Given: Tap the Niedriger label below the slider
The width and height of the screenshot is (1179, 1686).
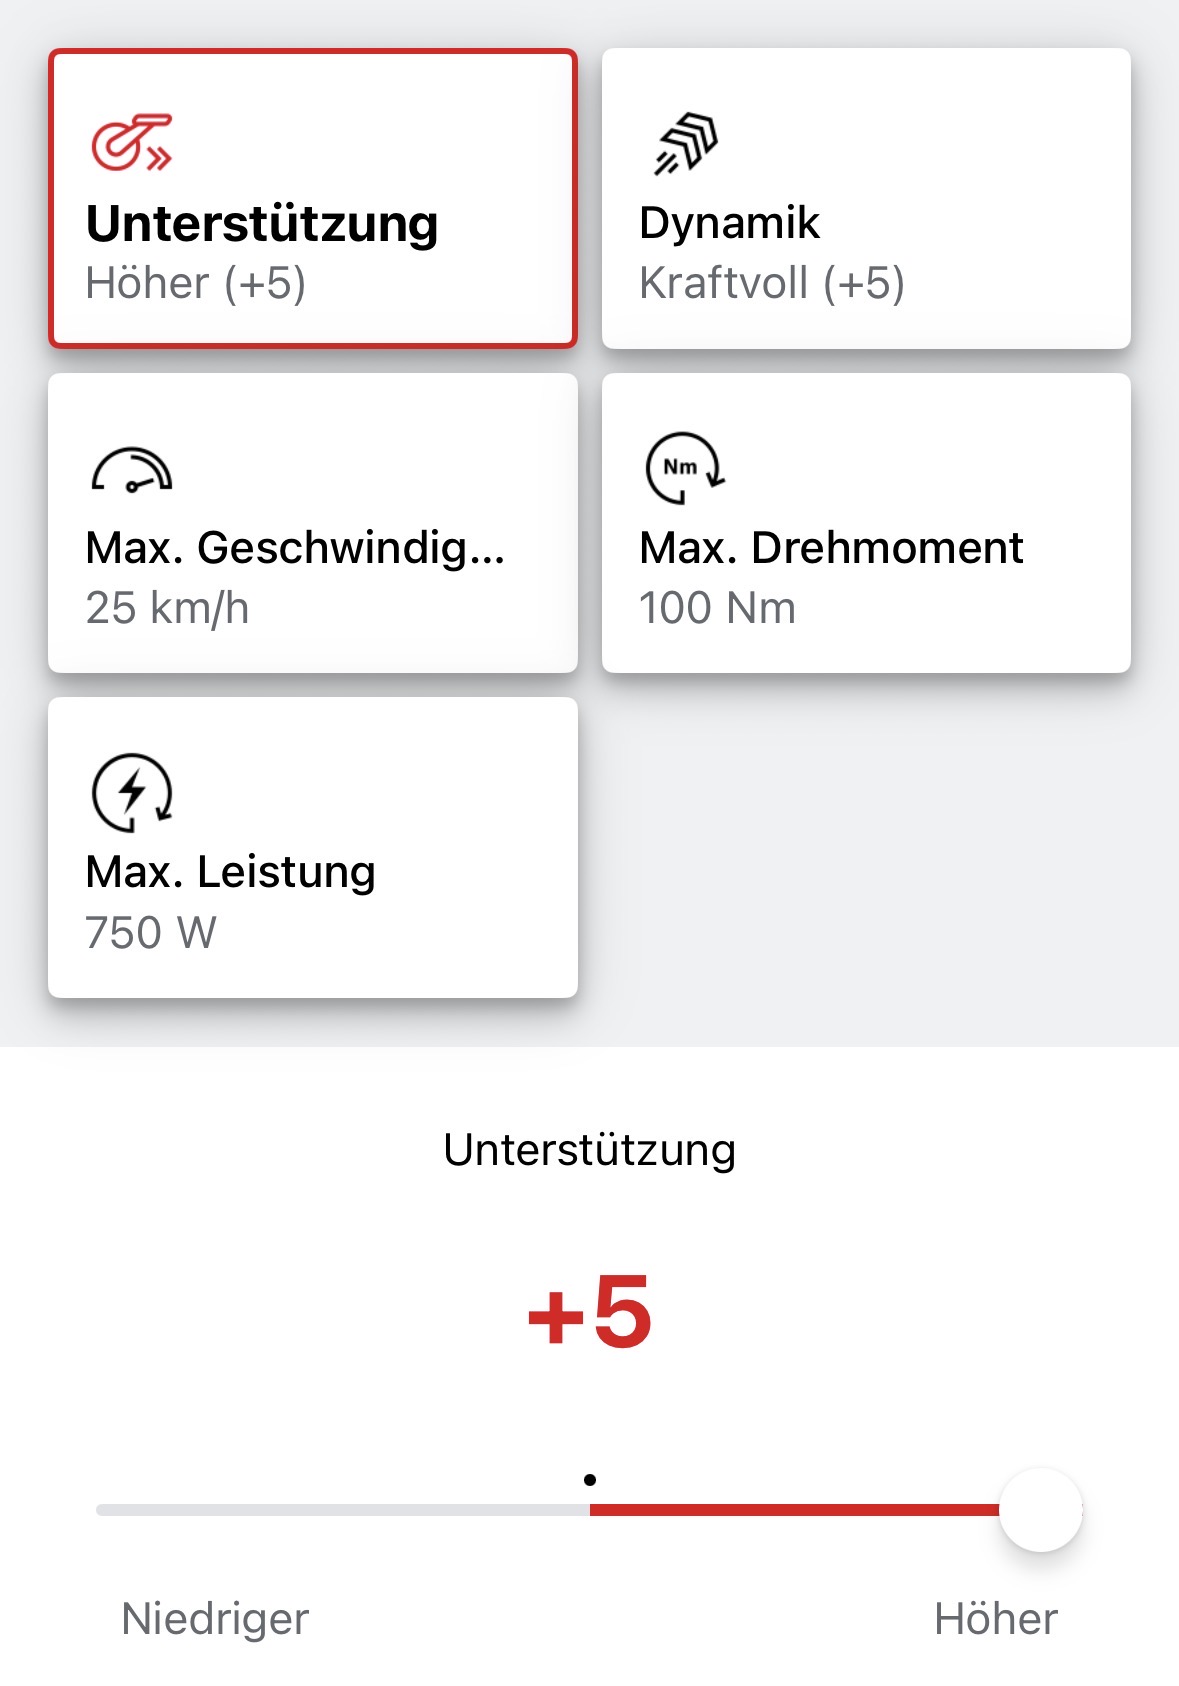Looking at the screenshot, I should [x=215, y=1619].
